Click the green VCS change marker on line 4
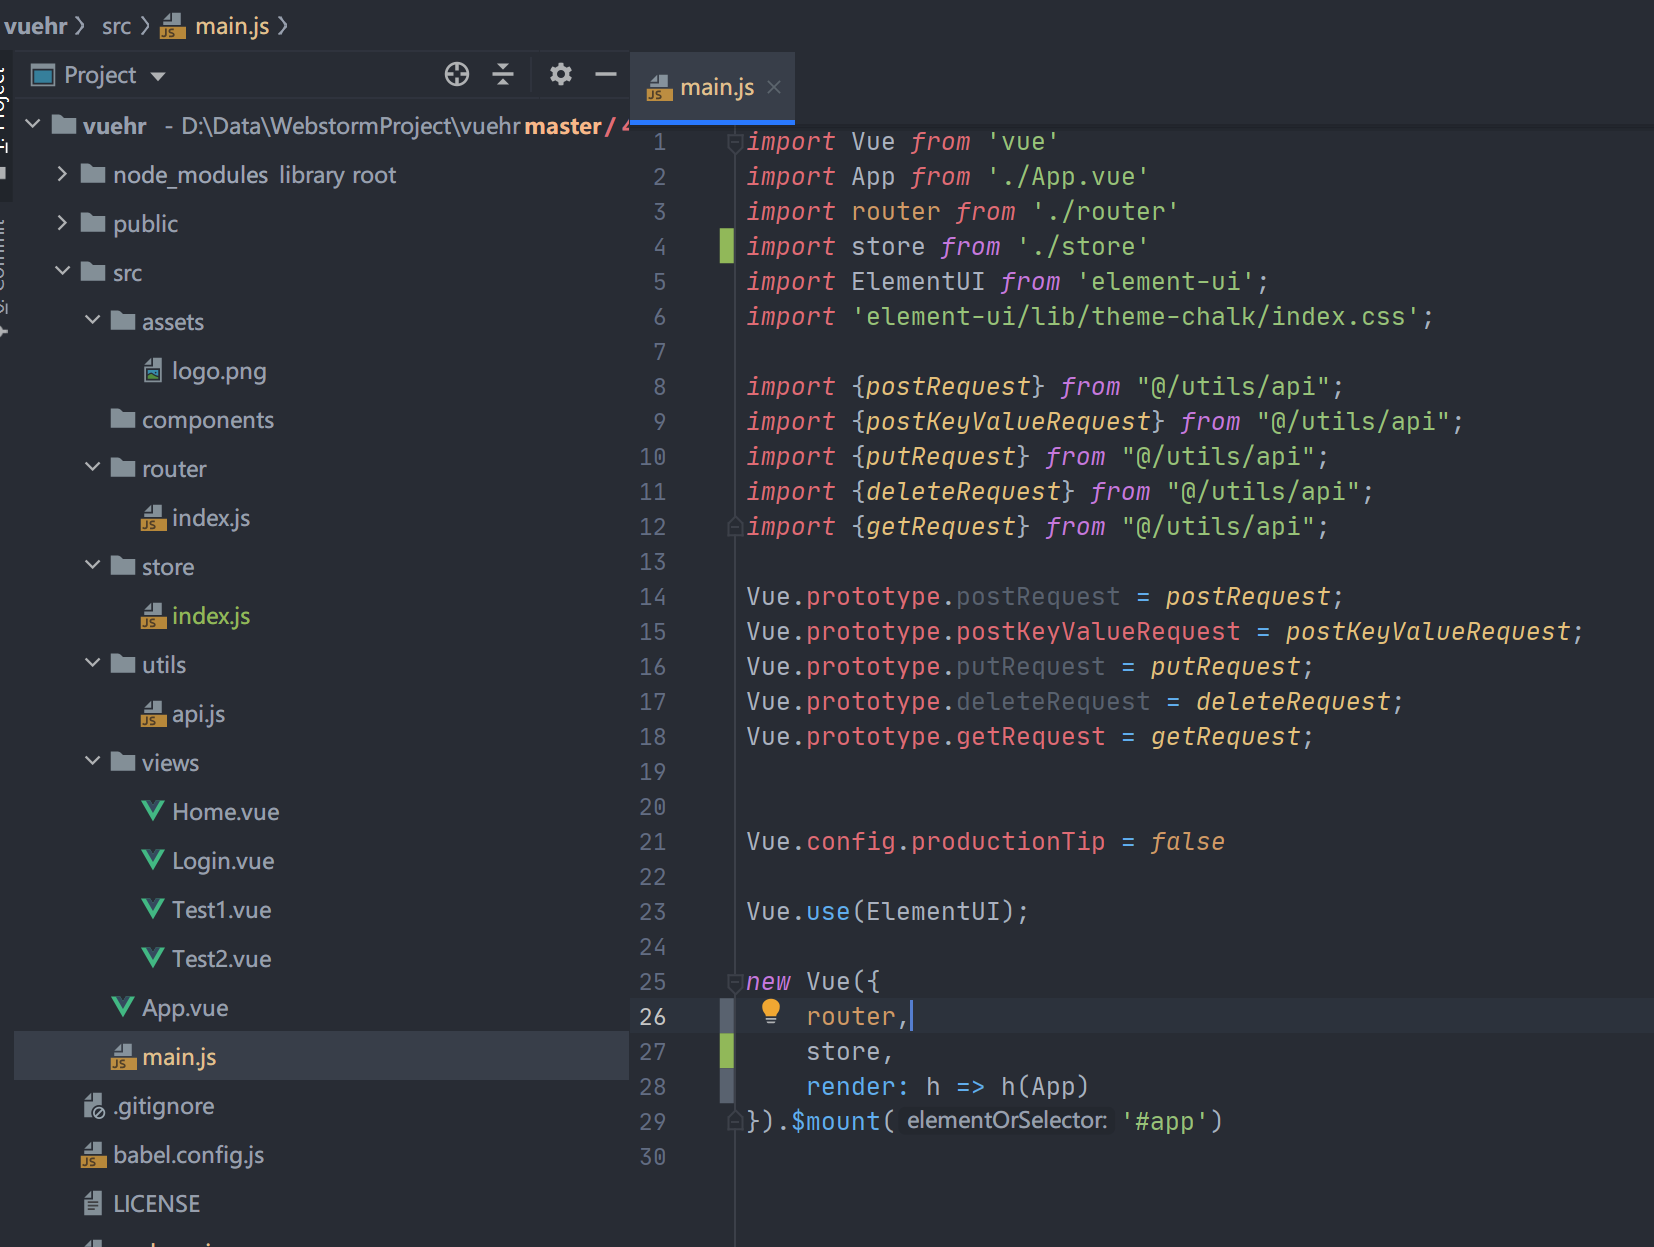 [x=727, y=246]
